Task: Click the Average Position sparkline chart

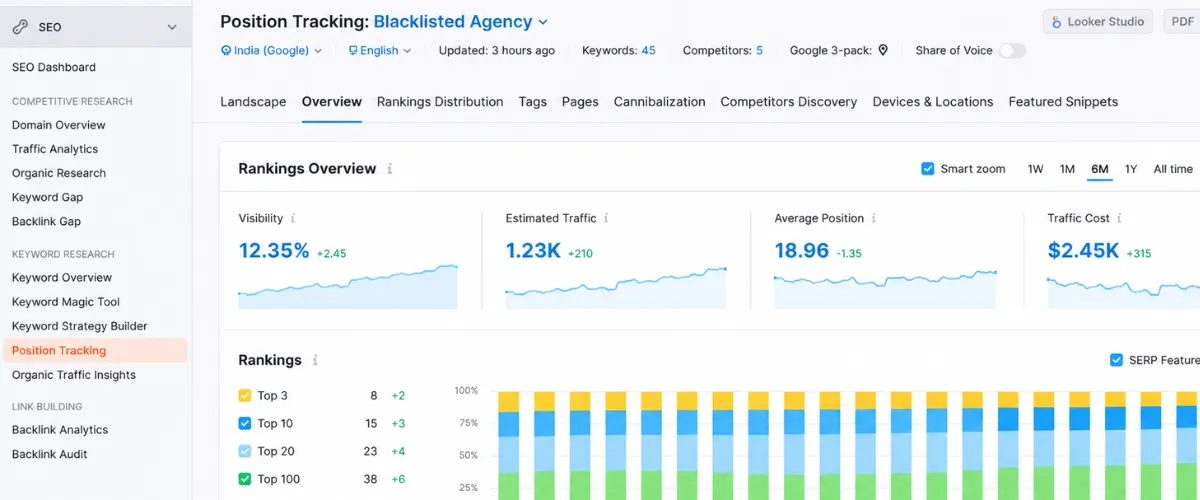Action: tap(885, 288)
